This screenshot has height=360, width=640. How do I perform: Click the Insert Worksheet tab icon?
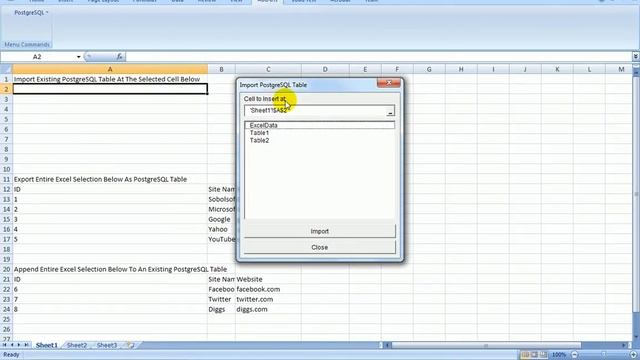tap(131, 345)
